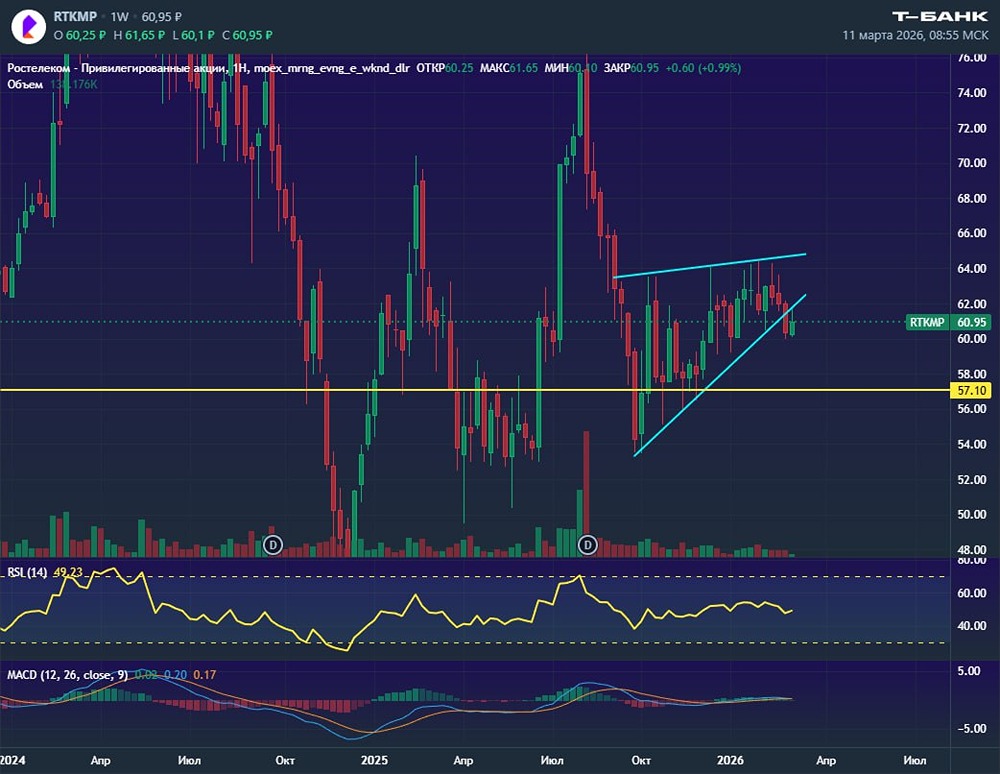1000x774 pixels.
Task: Click the 1W timeframe label
Action: pyautogui.click(x=119, y=17)
